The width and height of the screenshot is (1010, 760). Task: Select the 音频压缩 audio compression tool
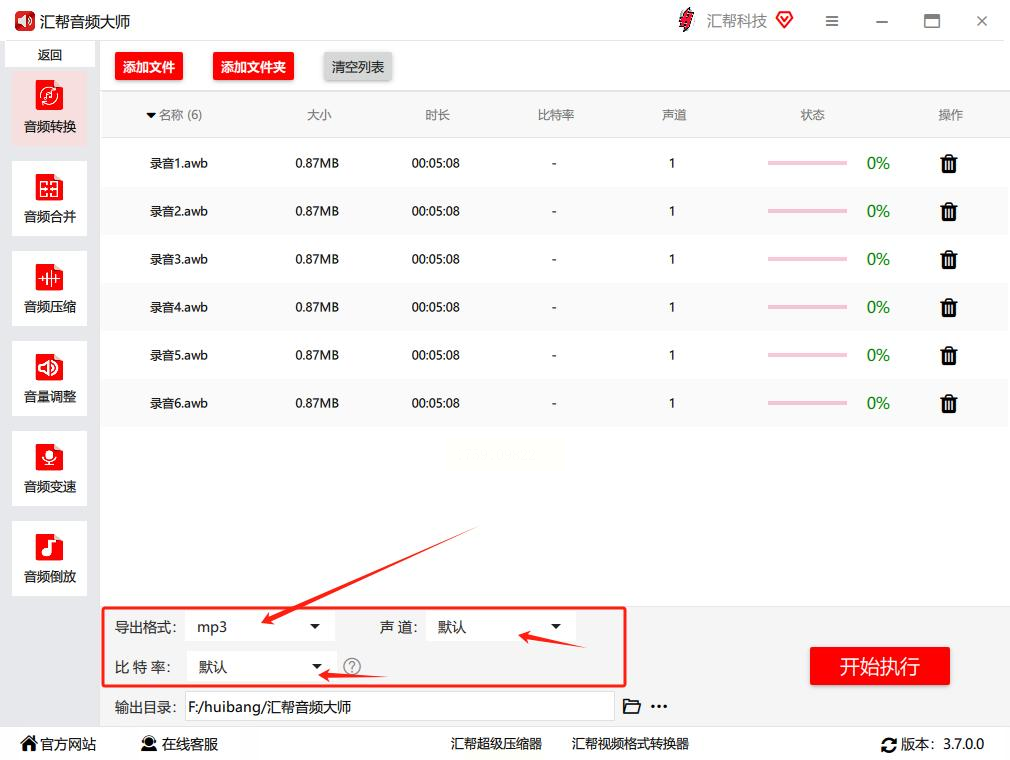coord(50,289)
